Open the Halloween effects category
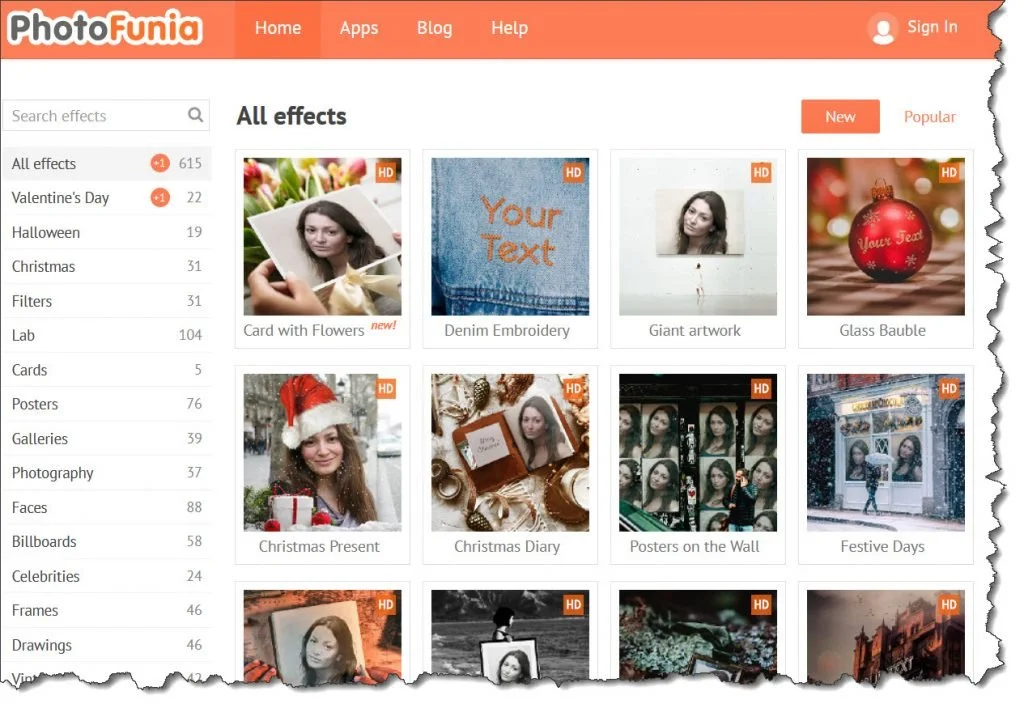The width and height of the screenshot is (1024, 708). tap(45, 232)
